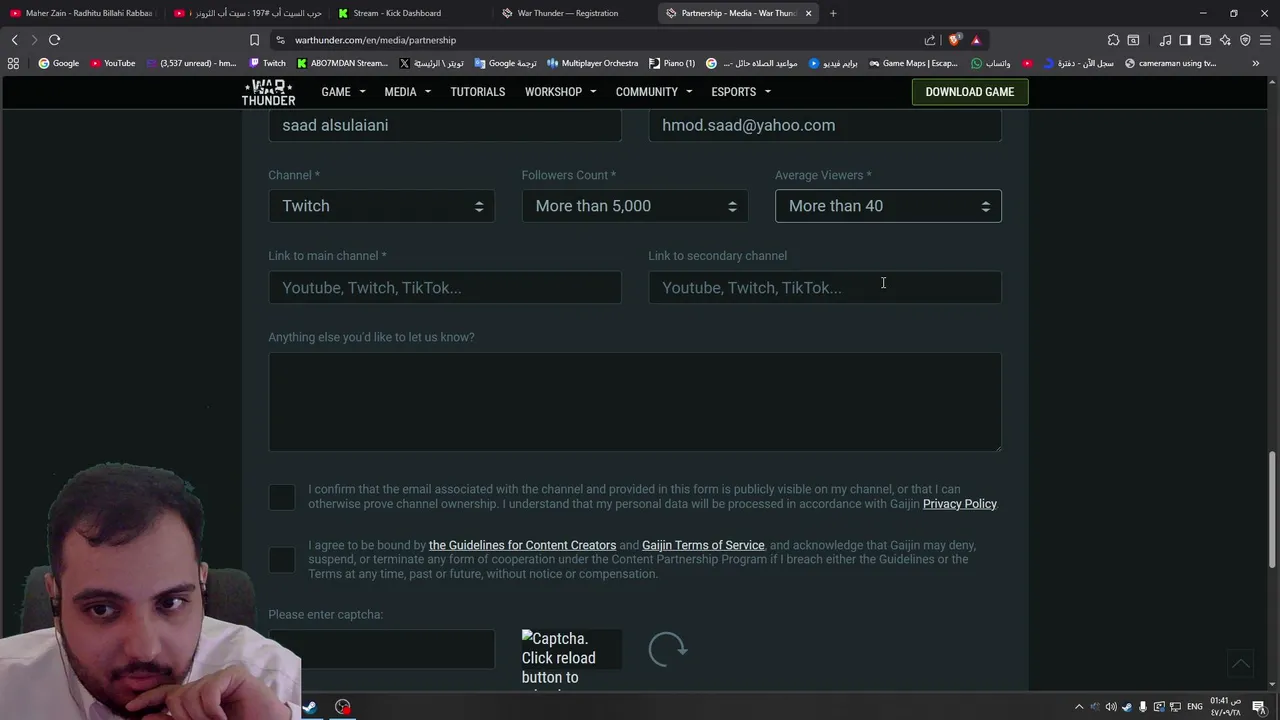Switch the ENG input language in taskbar
Image resolution: width=1280 pixels, height=720 pixels.
click(1194, 707)
